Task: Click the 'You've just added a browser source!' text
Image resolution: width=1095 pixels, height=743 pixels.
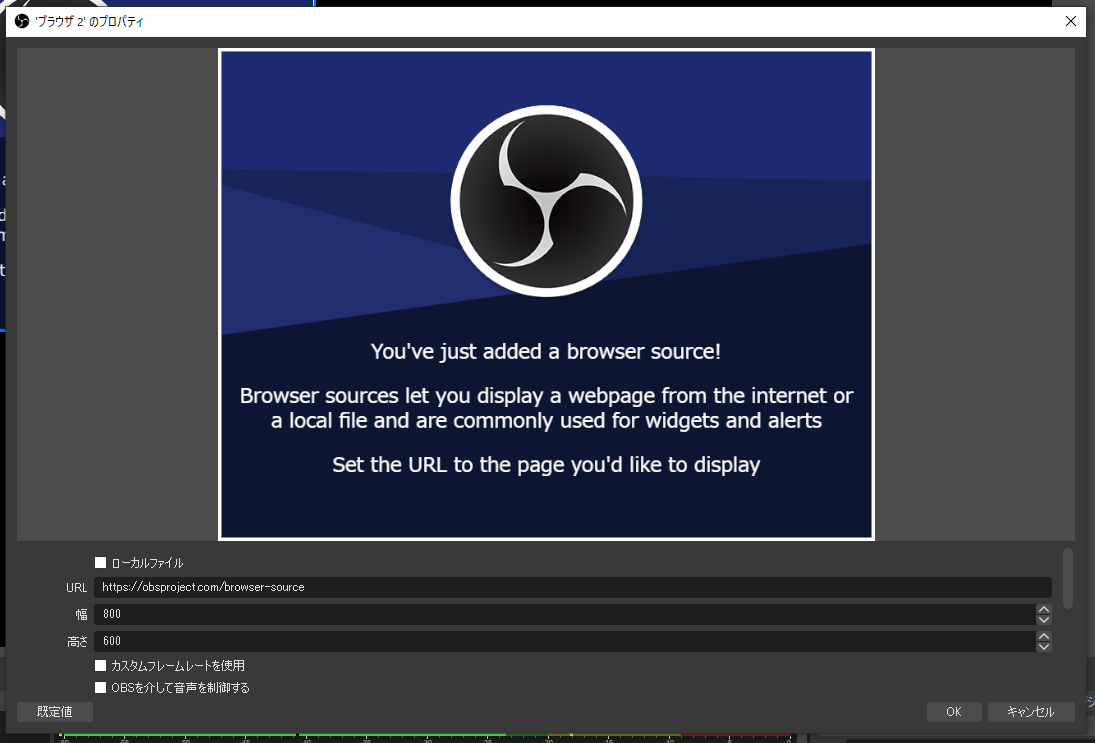Action: point(545,351)
